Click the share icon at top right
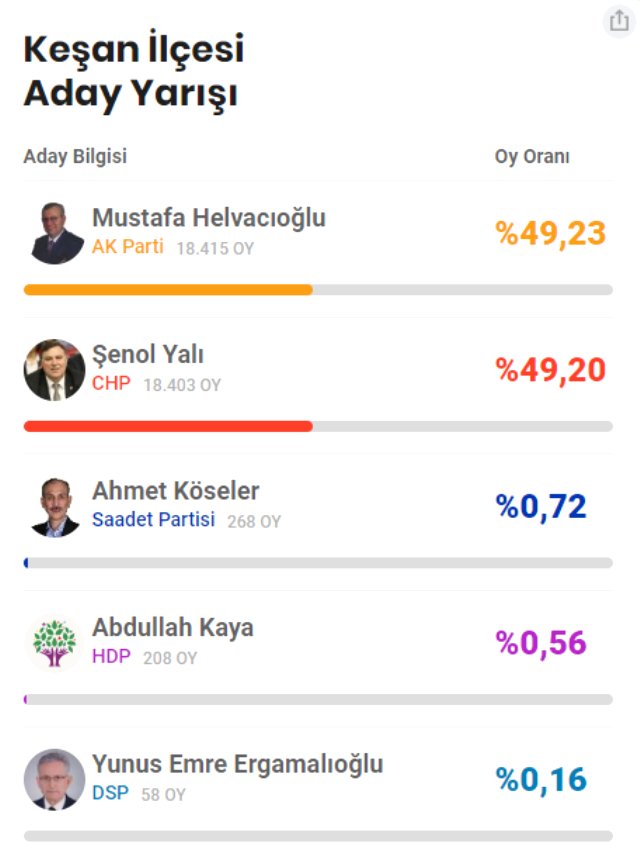The width and height of the screenshot is (640, 863). (618, 21)
